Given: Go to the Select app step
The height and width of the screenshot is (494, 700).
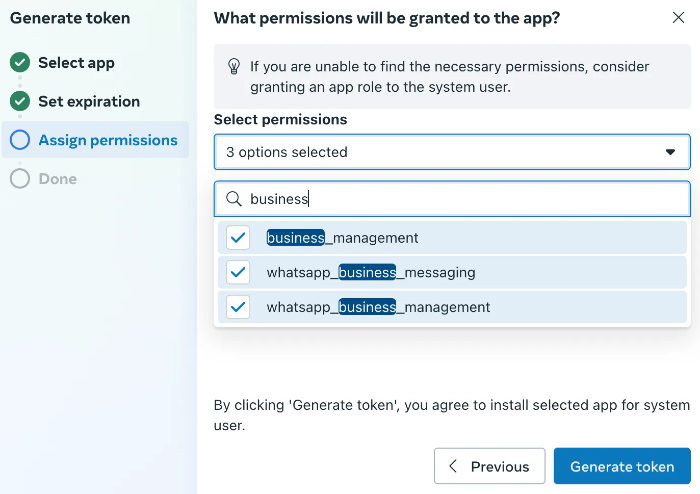Looking at the screenshot, I should point(76,63).
